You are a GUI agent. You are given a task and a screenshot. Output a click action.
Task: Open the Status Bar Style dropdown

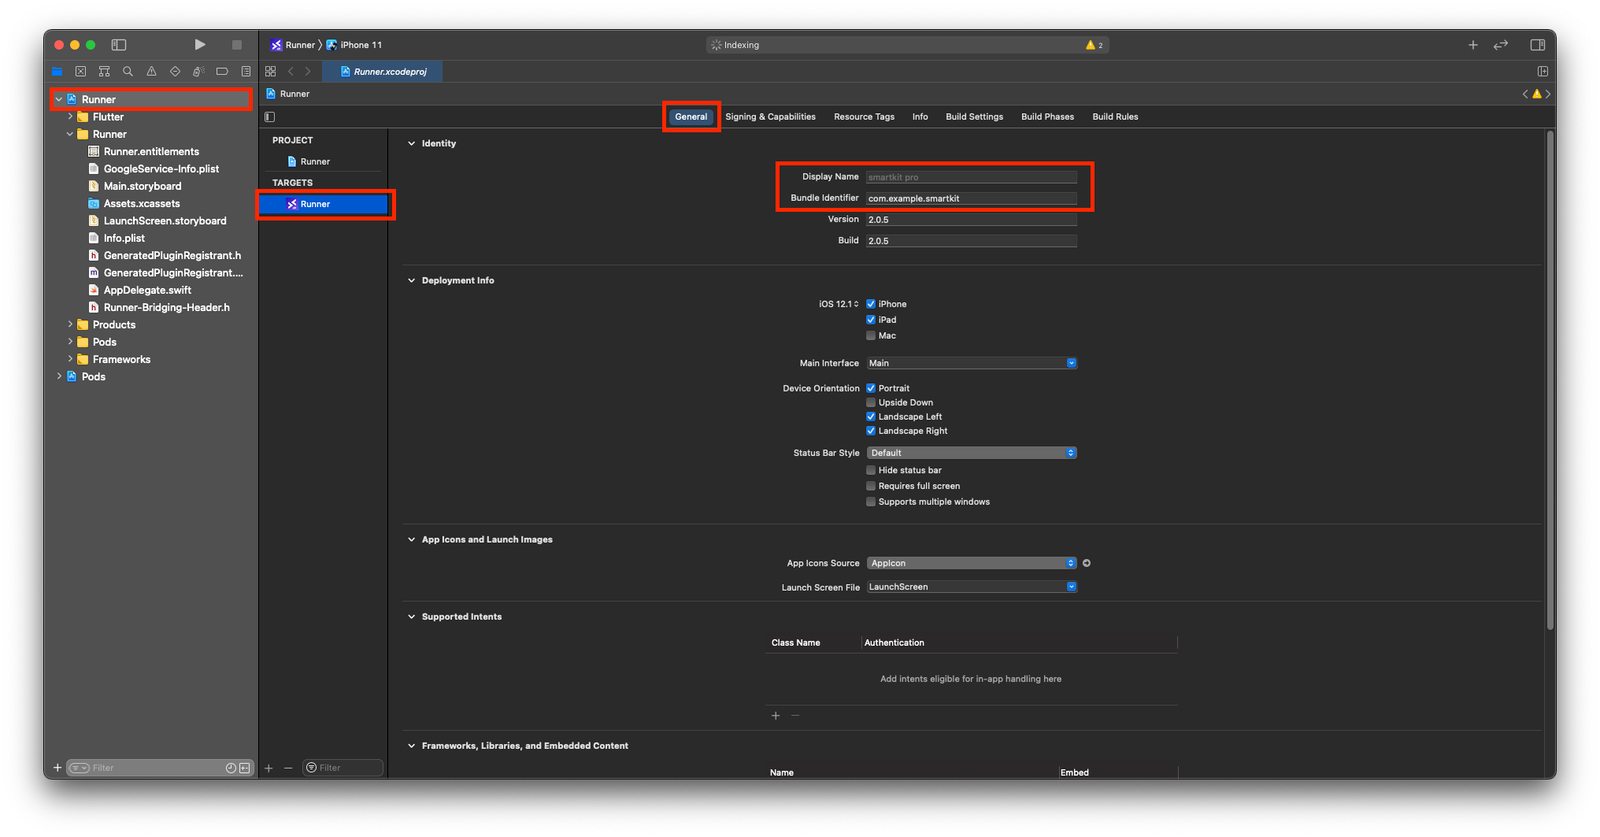971,453
